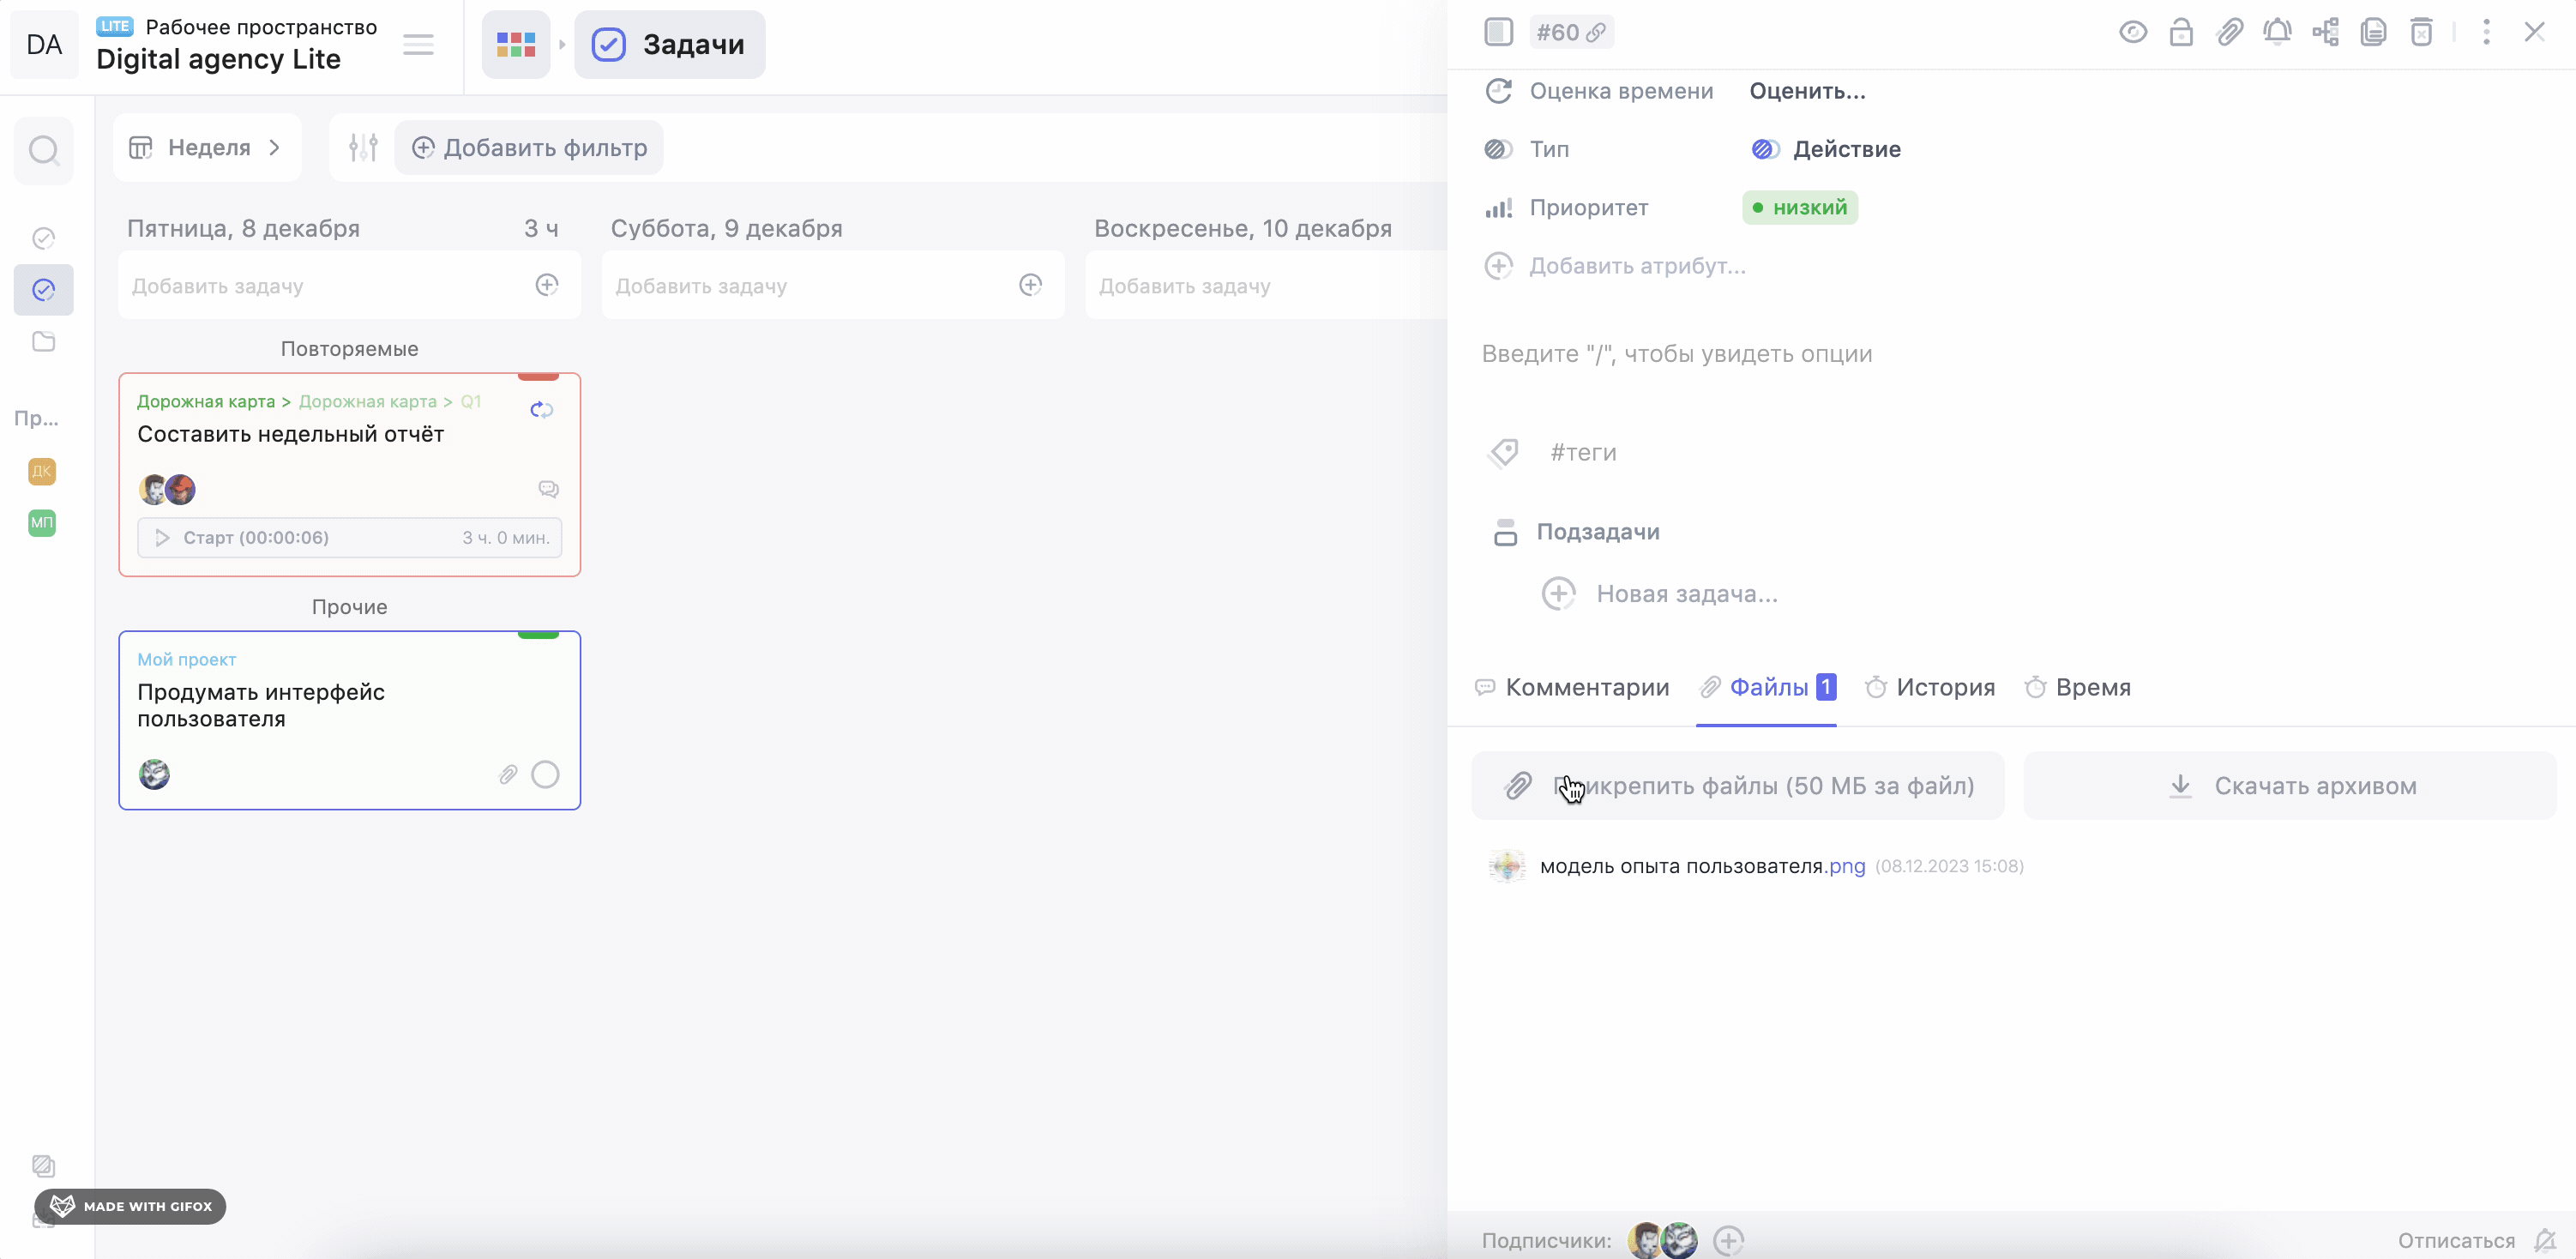The image size is (2576, 1259).
Task: Delete task with trash icon in header
Action: [x=2421, y=32]
